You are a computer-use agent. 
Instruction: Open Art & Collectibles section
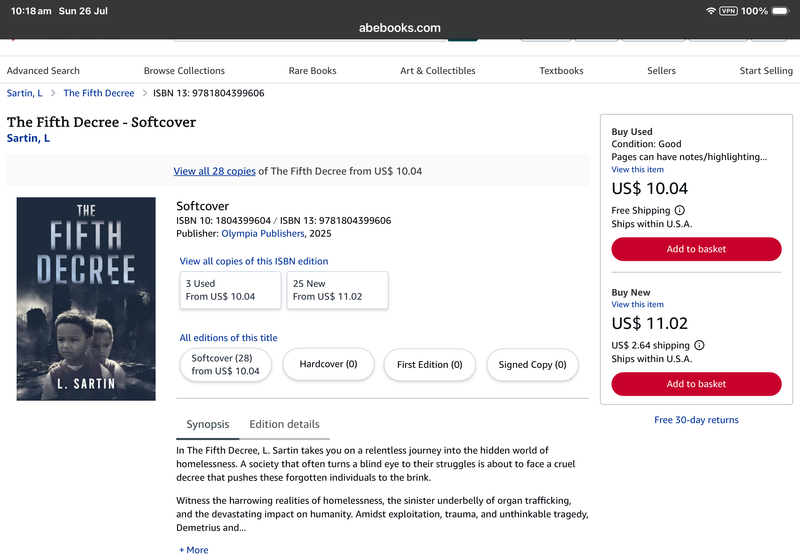click(x=438, y=70)
